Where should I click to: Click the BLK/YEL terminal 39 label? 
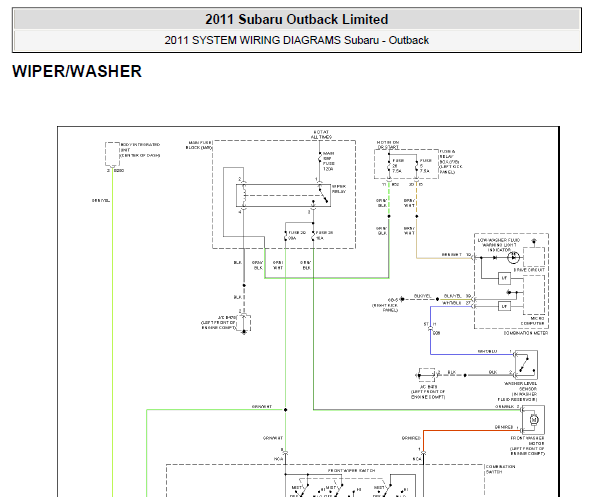[457, 296]
